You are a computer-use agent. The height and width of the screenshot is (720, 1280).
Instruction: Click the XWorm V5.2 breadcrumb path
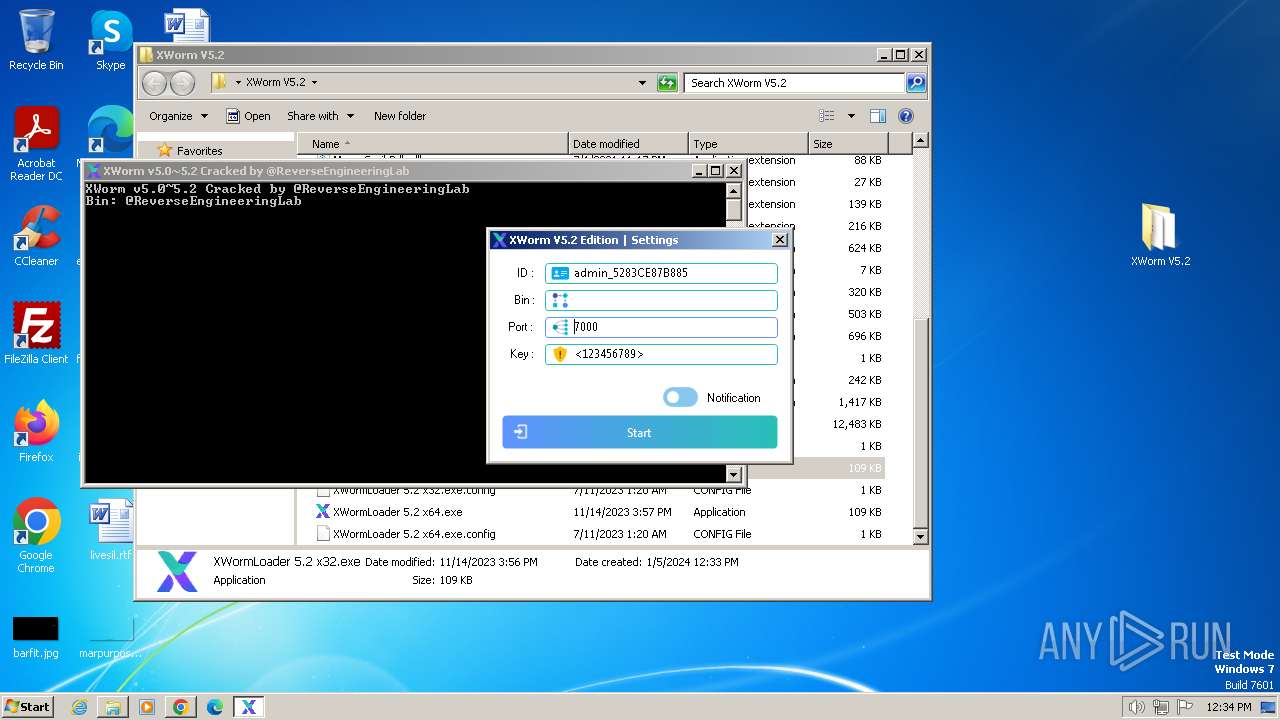(276, 83)
